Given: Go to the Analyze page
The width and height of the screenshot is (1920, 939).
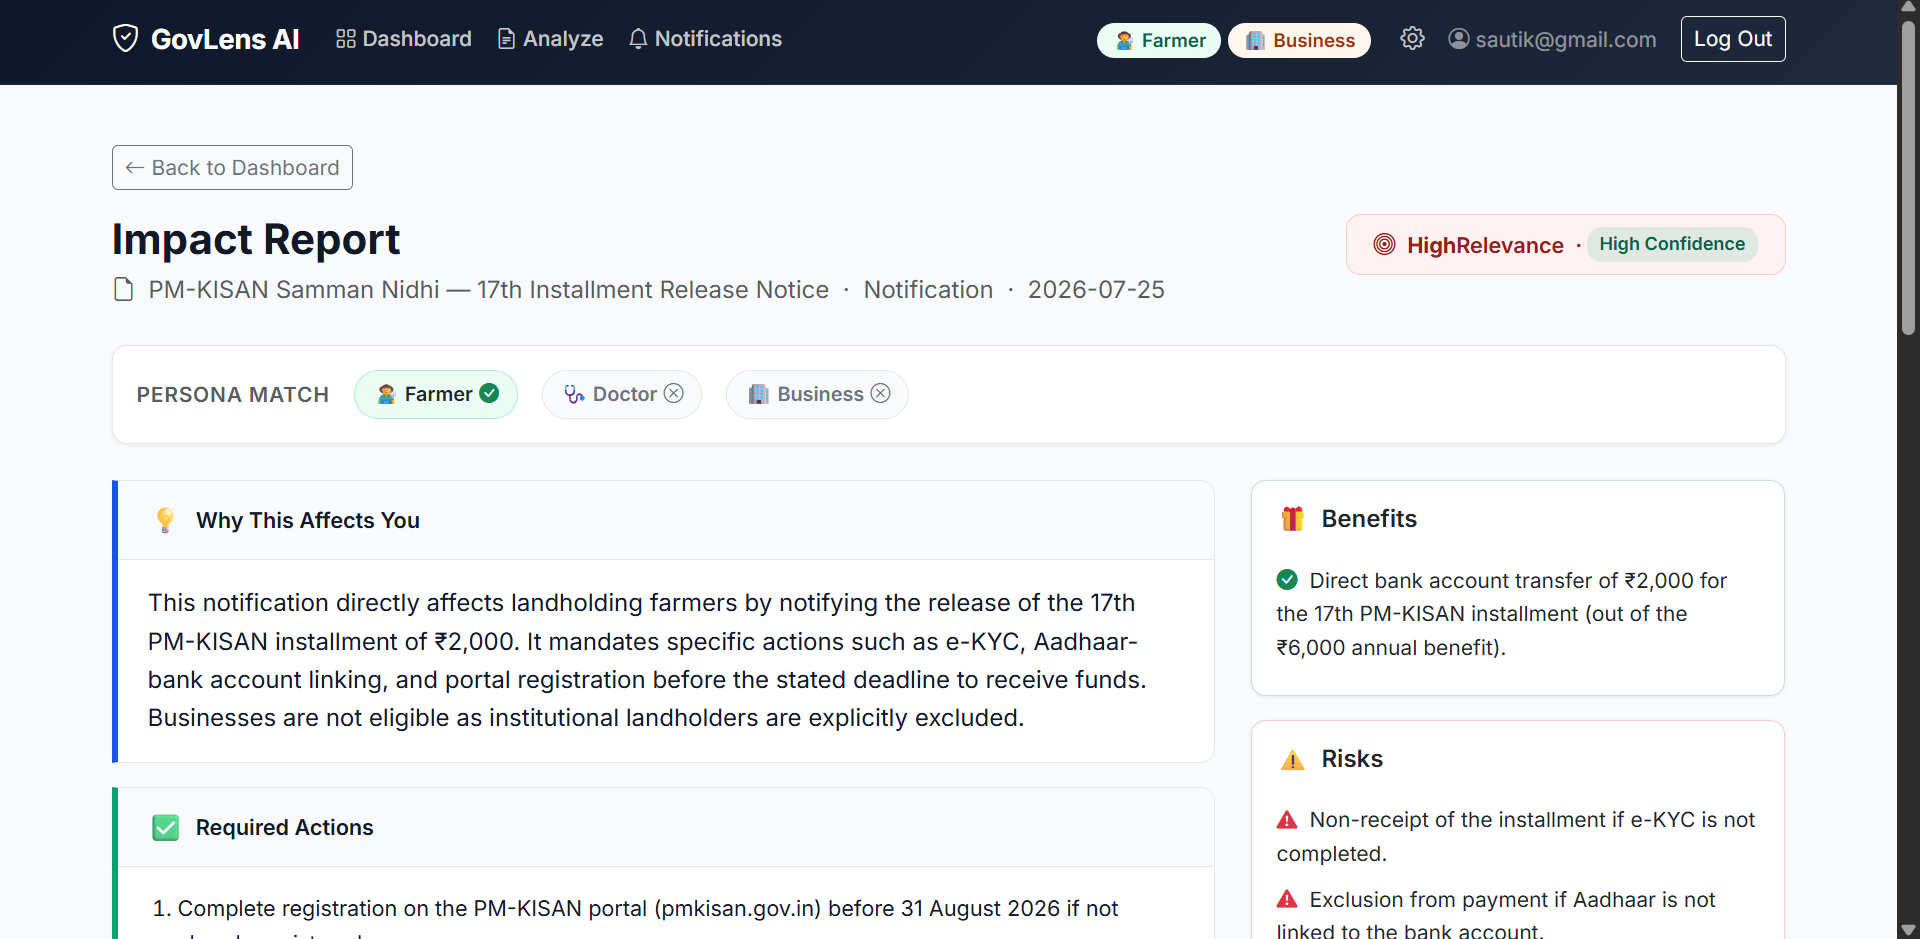Looking at the screenshot, I should click(x=551, y=39).
